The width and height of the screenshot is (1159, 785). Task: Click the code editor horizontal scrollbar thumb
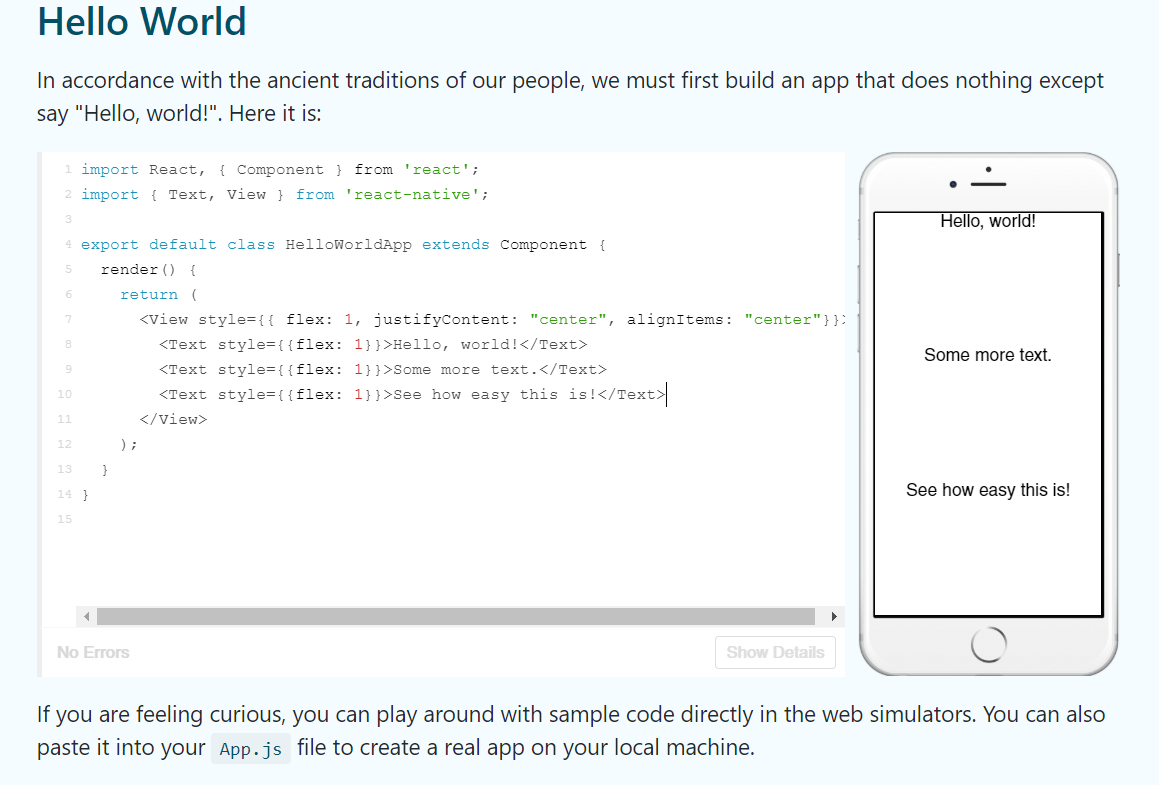coord(455,616)
